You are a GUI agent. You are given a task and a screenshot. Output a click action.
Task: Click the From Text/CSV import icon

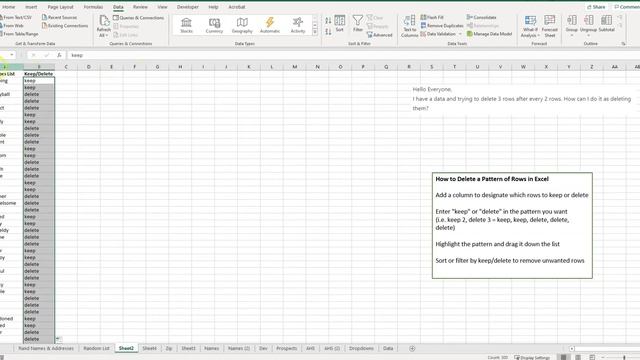pos(16,18)
